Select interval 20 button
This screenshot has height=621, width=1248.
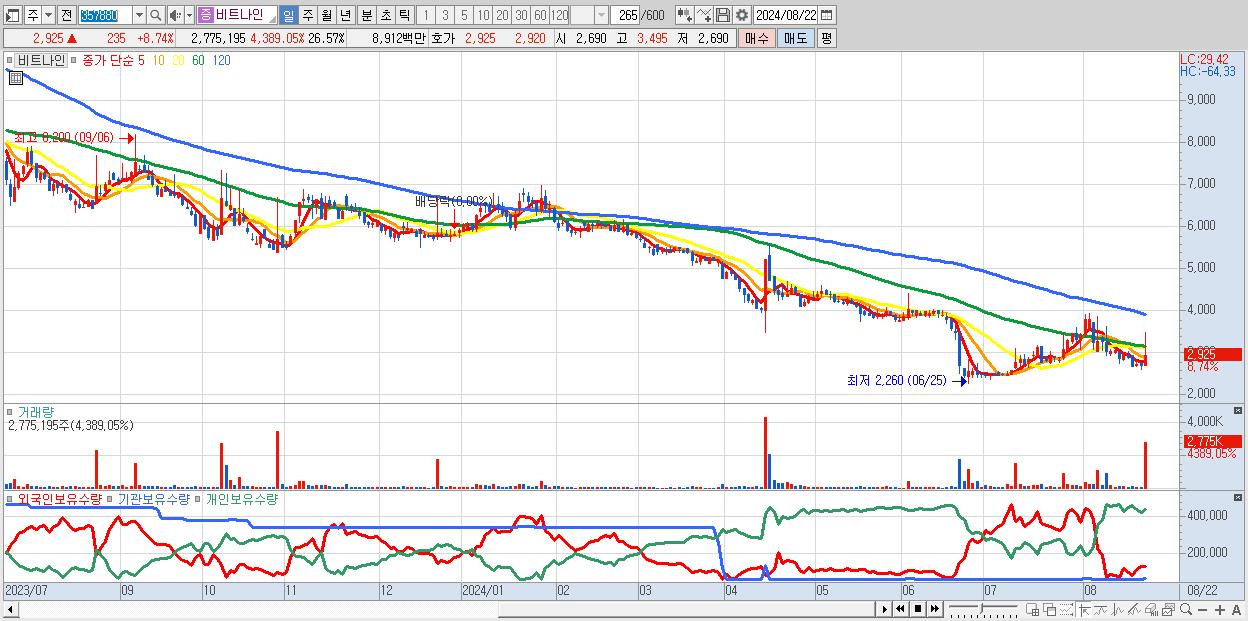pos(502,15)
